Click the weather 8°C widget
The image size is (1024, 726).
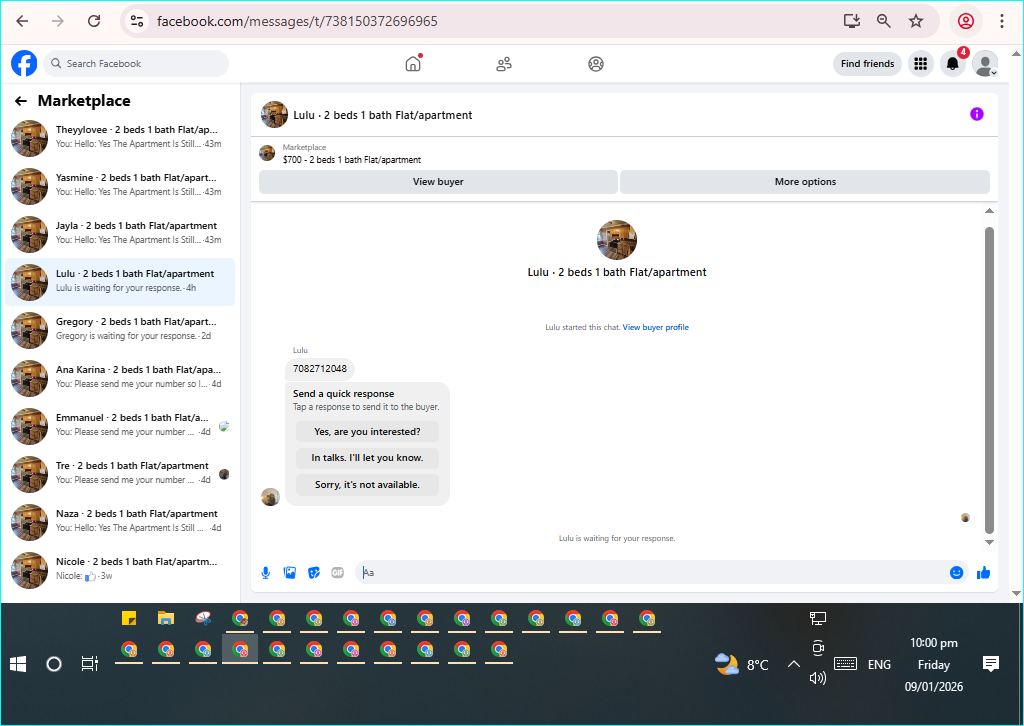point(742,664)
